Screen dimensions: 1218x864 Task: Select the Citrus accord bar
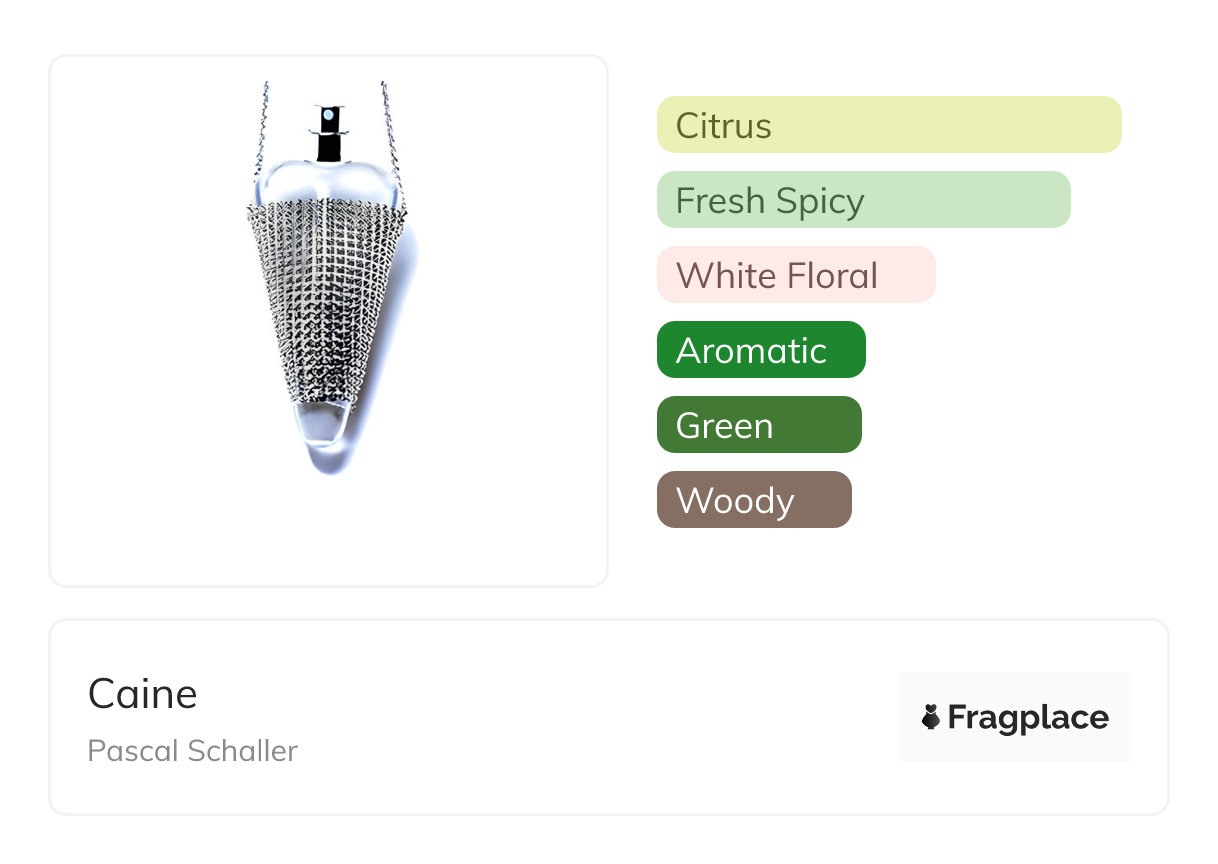point(889,125)
